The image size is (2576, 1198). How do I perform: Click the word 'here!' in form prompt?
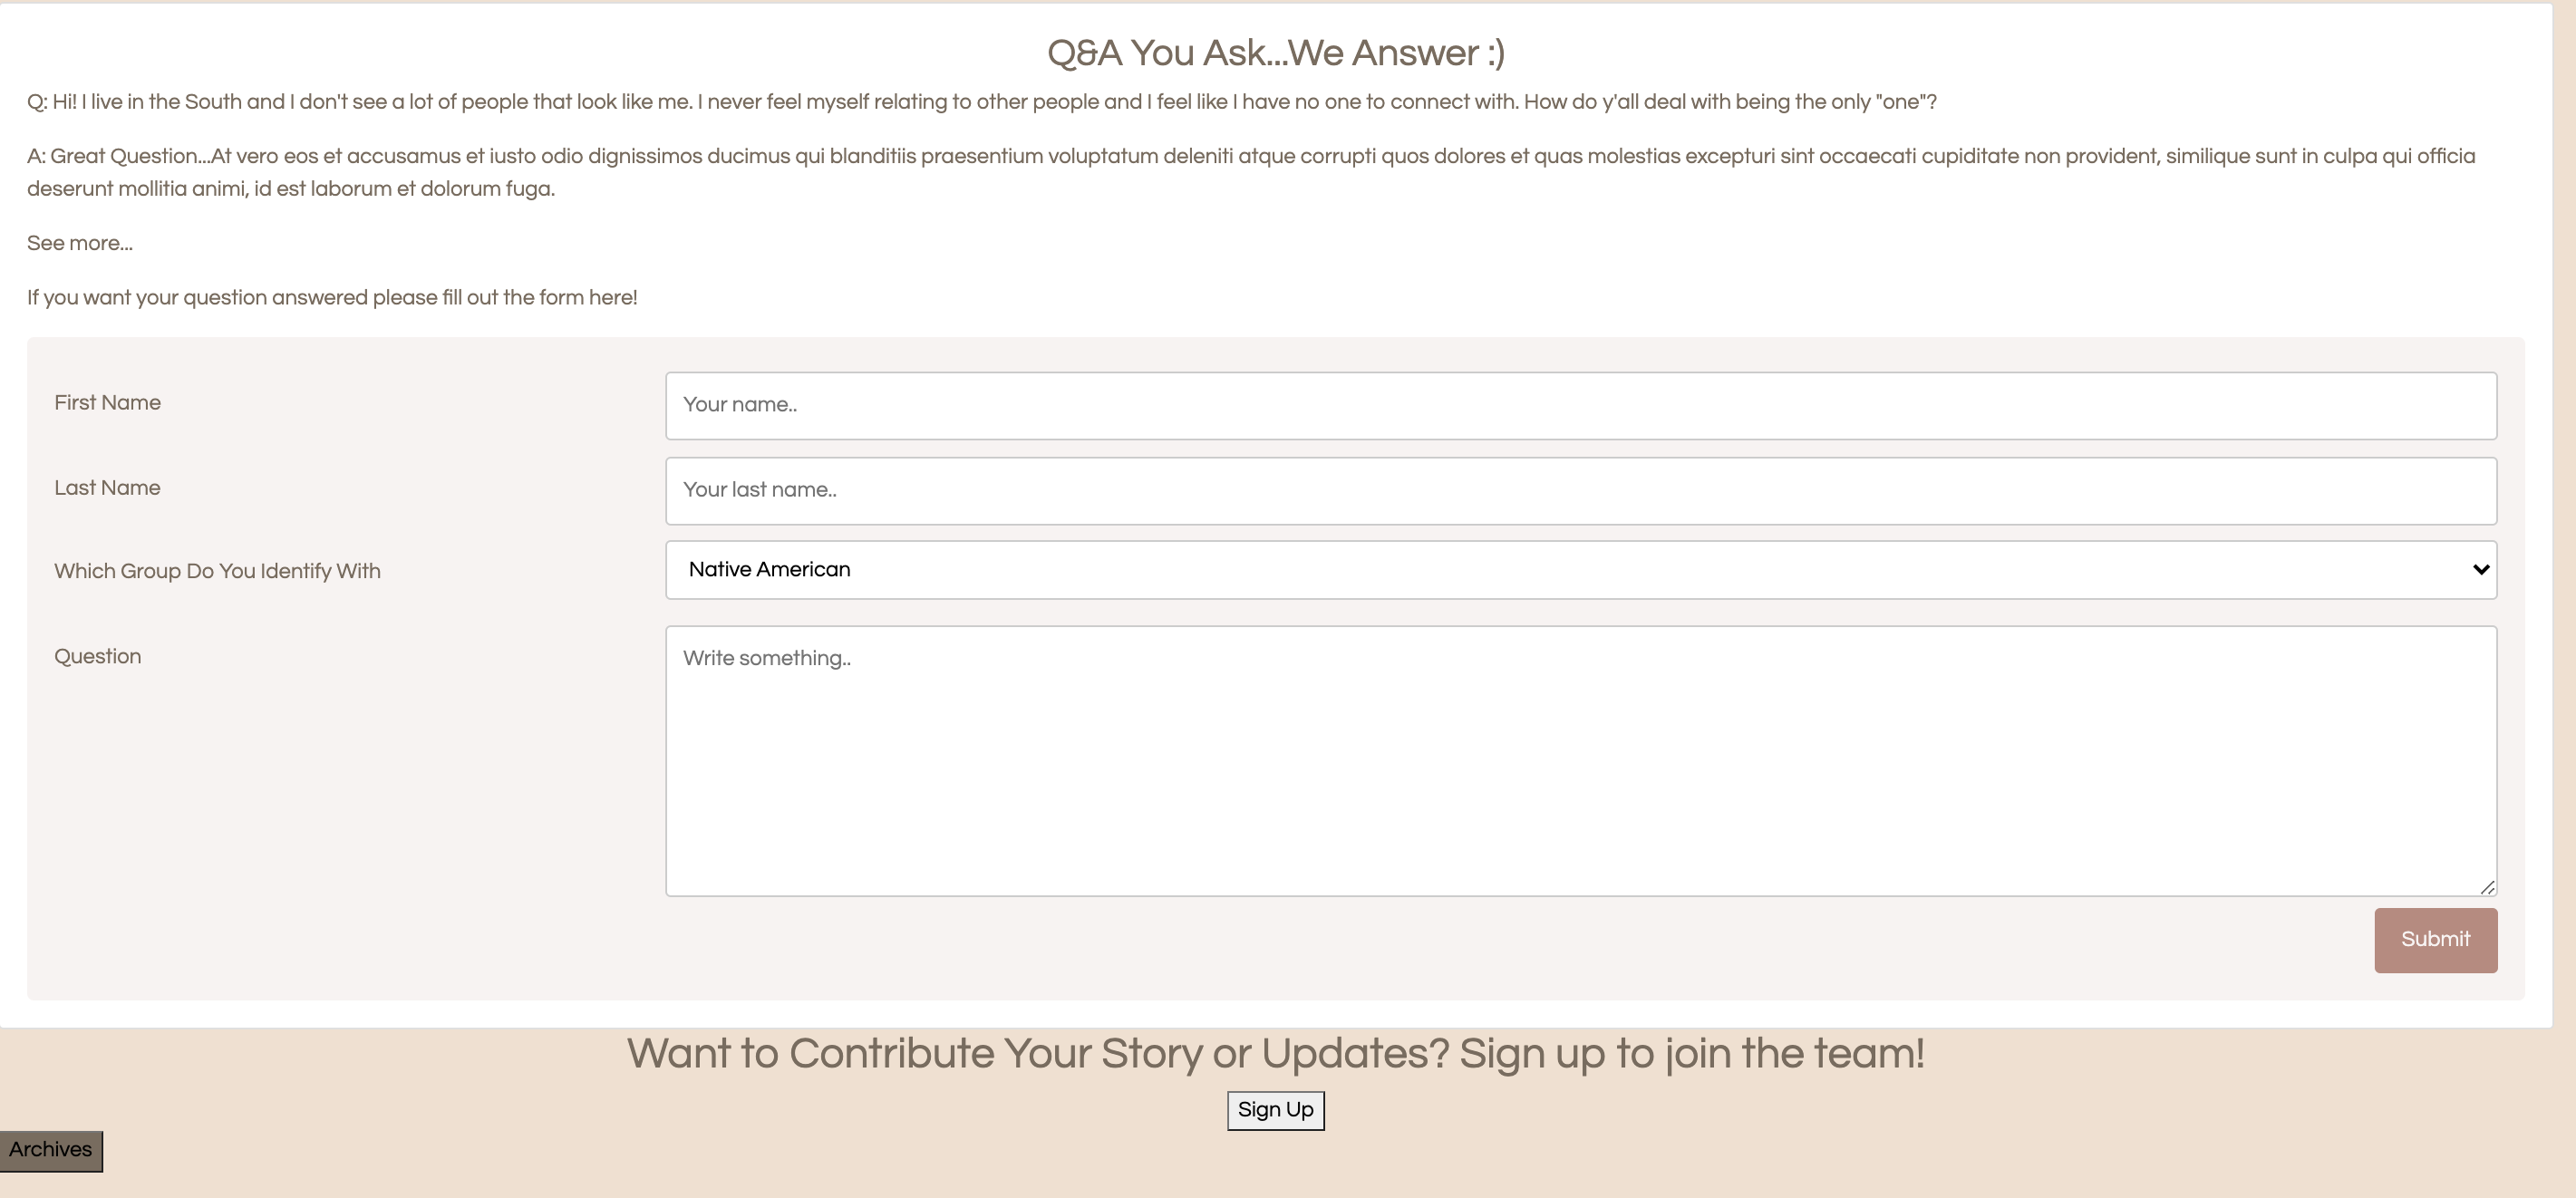click(613, 298)
